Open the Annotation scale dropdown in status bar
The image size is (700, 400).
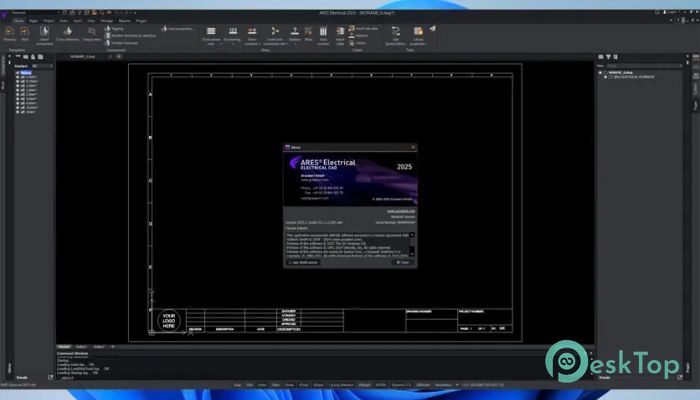coord(457,385)
